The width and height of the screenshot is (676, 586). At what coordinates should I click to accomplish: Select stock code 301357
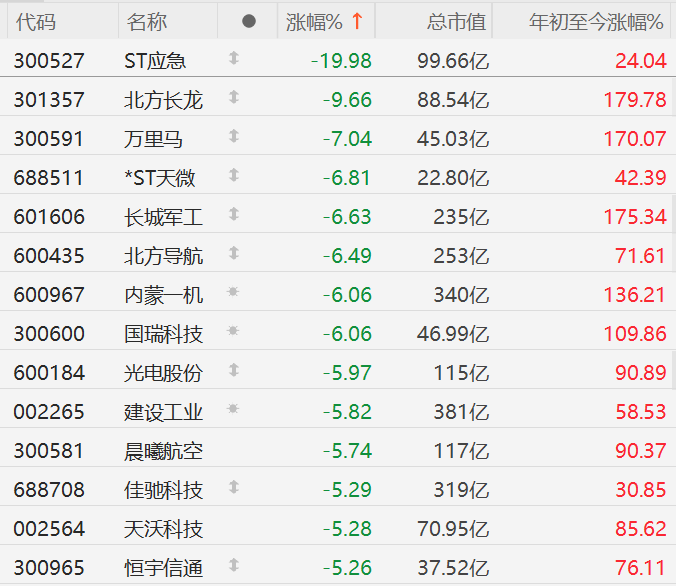coord(49,100)
